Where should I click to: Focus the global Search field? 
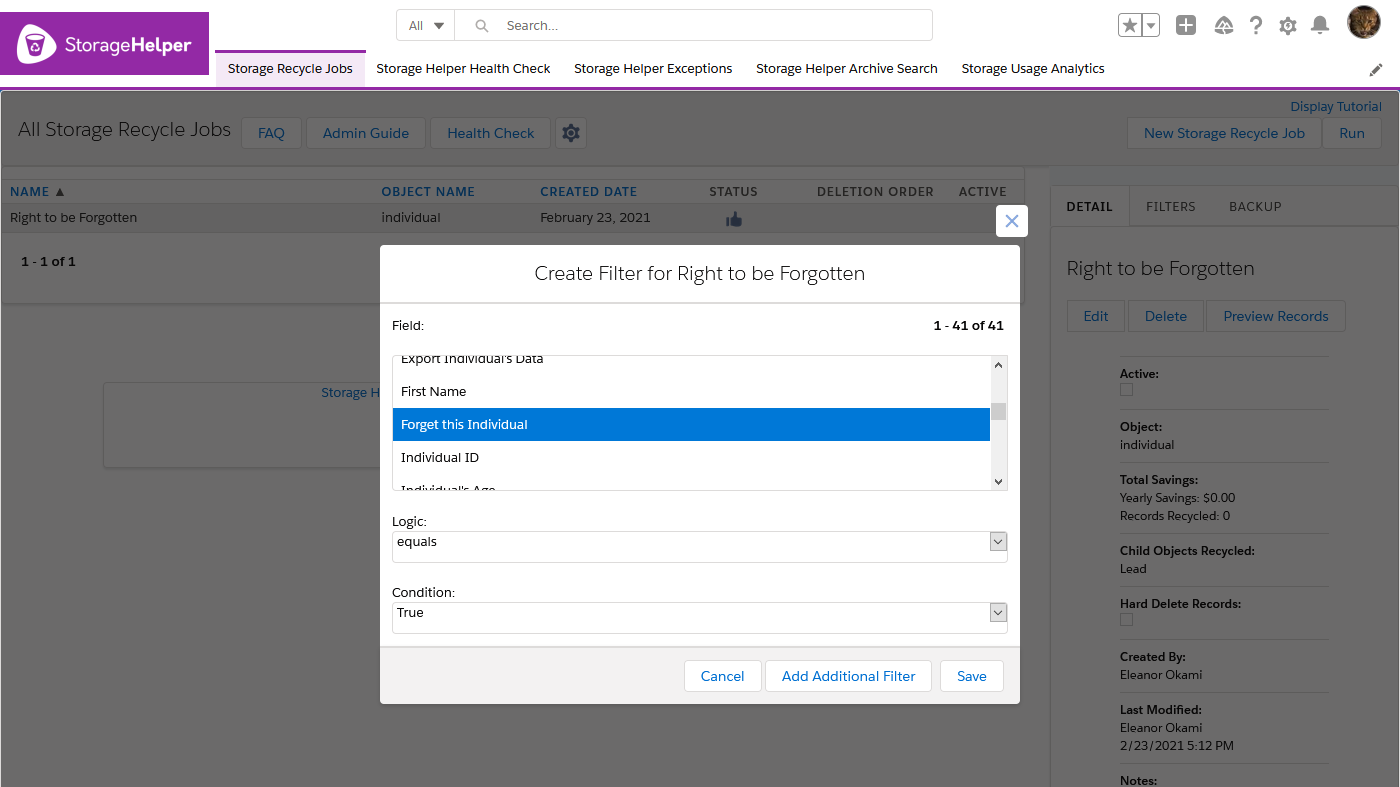(694, 26)
